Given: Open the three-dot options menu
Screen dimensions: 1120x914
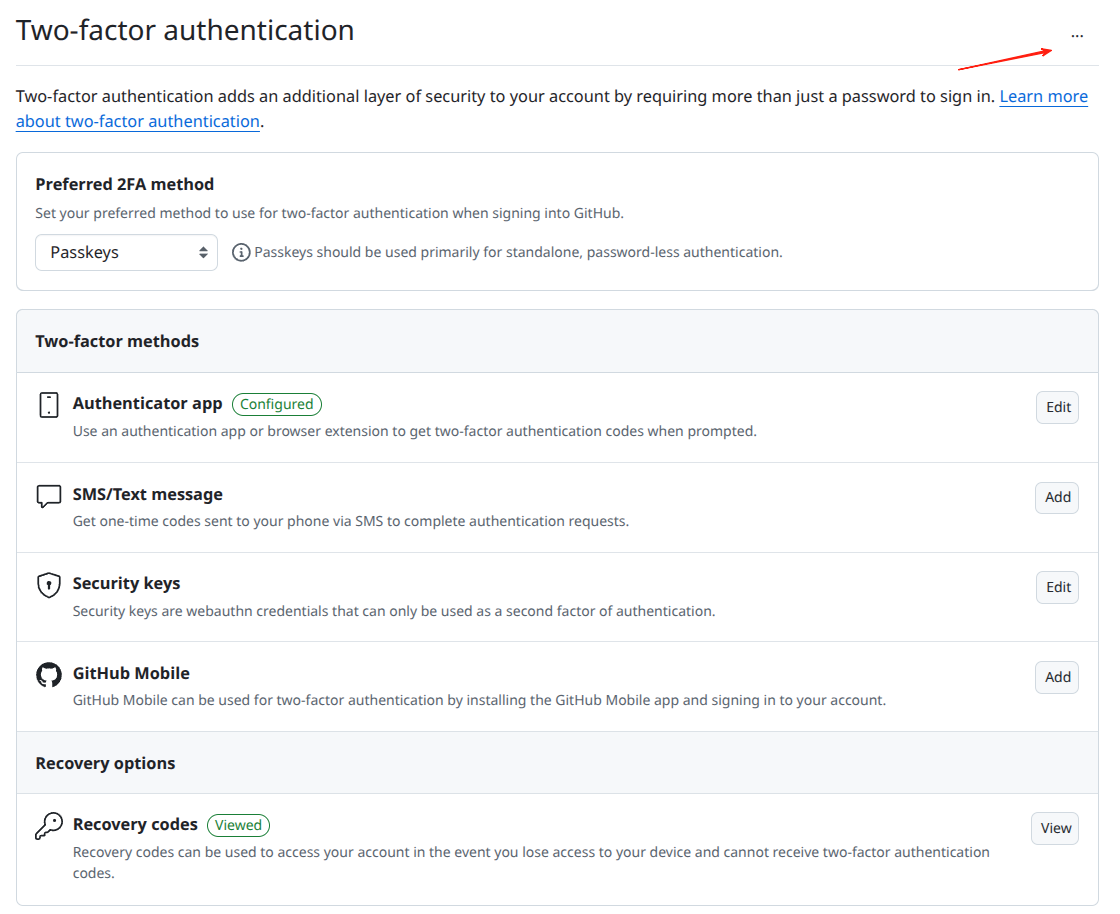Looking at the screenshot, I should point(1077,36).
